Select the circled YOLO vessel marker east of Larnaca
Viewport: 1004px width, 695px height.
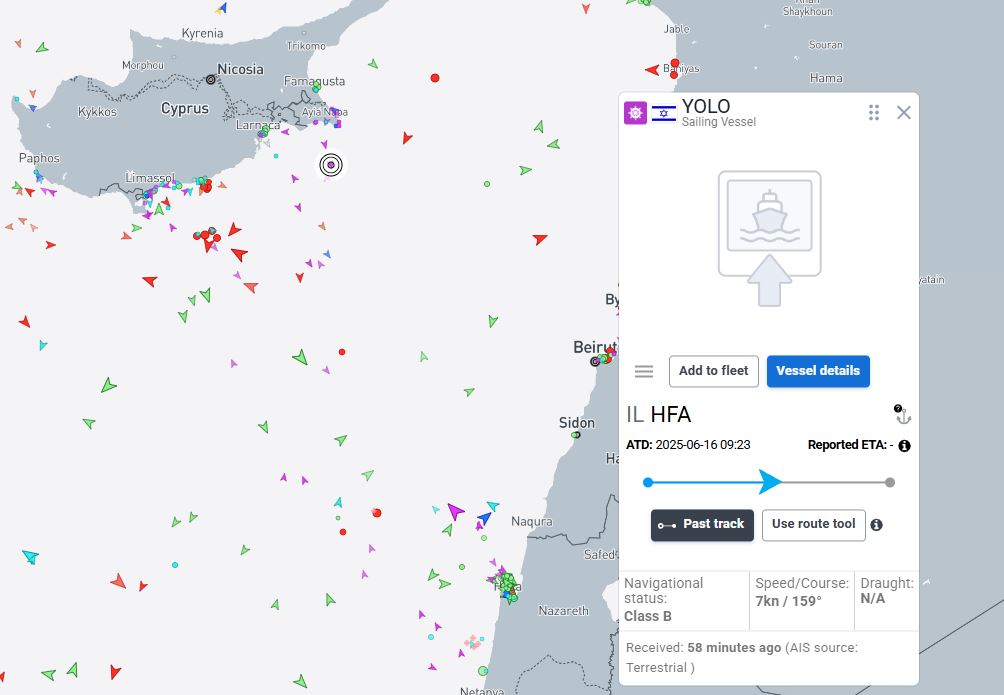[x=331, y=165]
